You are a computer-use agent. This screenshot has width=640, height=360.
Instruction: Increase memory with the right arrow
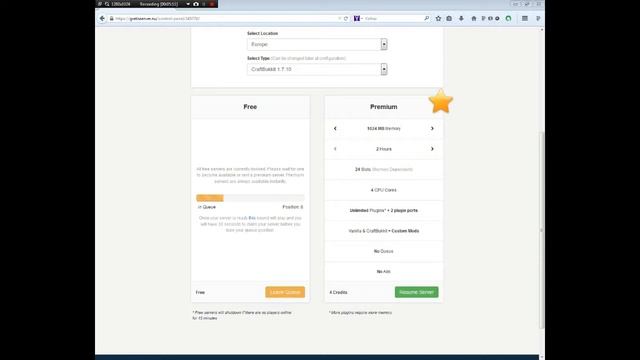pyautogui.click(x=432, y=129)
